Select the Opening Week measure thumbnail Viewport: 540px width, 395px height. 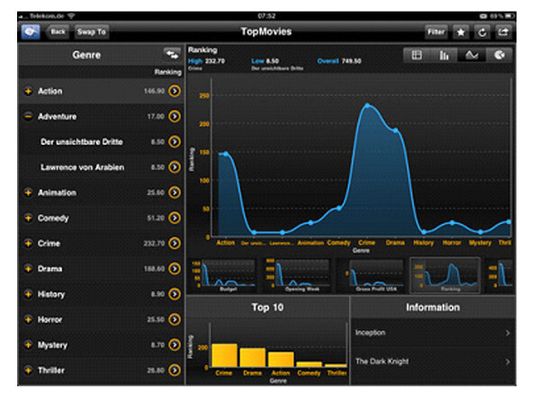(x=297, y=276)
